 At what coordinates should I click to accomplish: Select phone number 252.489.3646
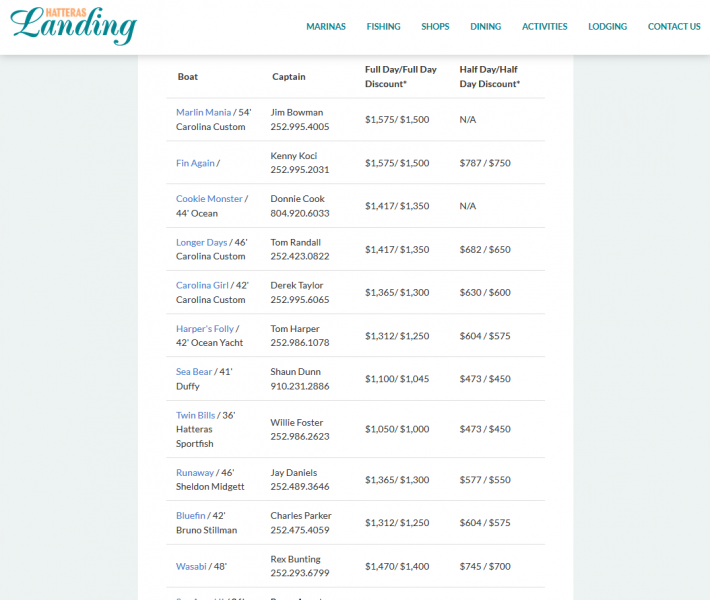(x=300, y=487)
